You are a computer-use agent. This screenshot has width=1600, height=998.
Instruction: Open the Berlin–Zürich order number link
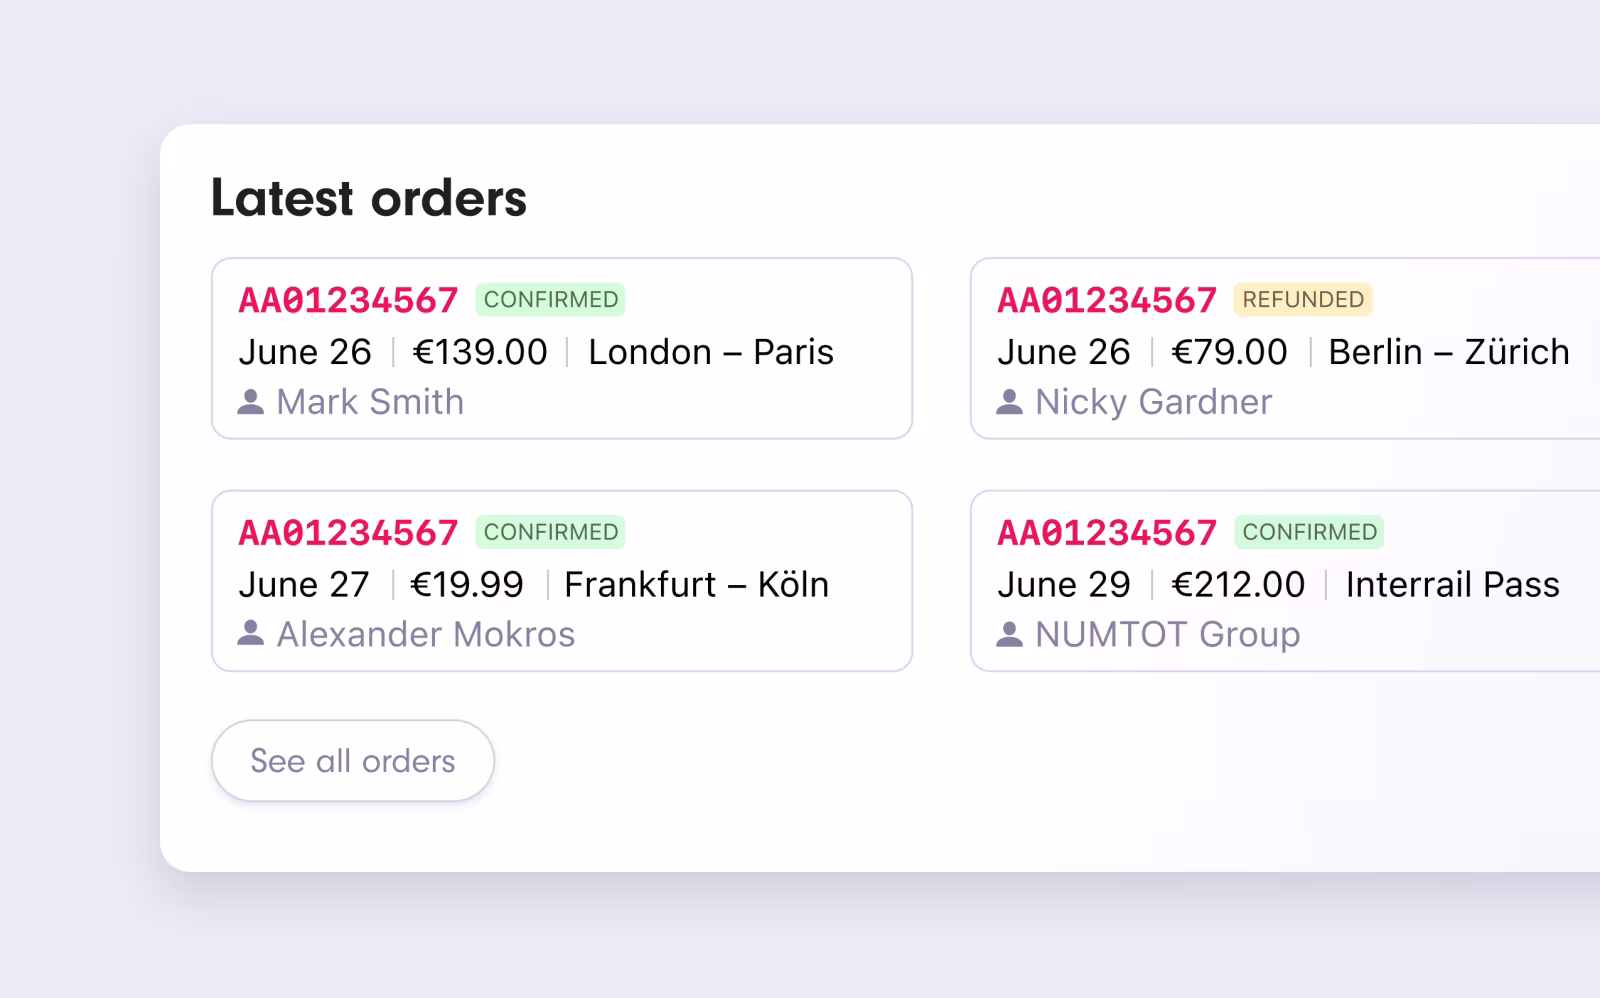pos(1108,300)
